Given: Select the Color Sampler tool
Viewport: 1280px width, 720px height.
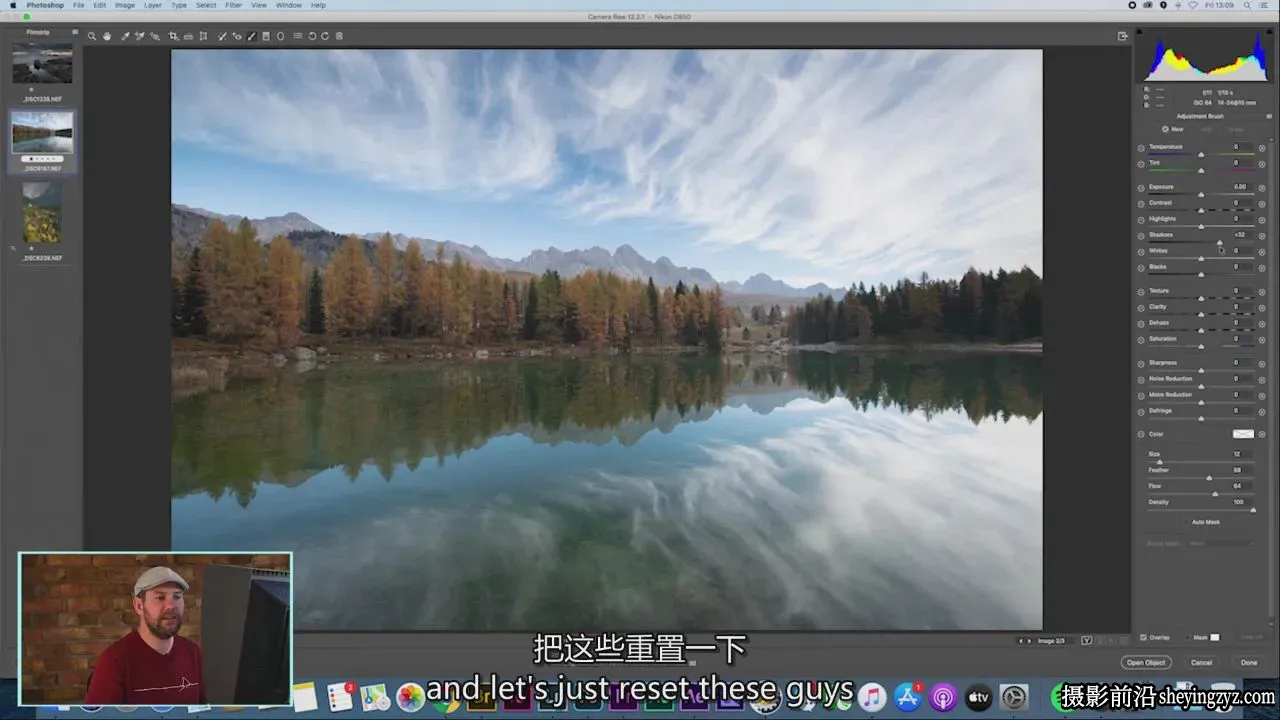Looking at the screenshot, I should [140, 36].
